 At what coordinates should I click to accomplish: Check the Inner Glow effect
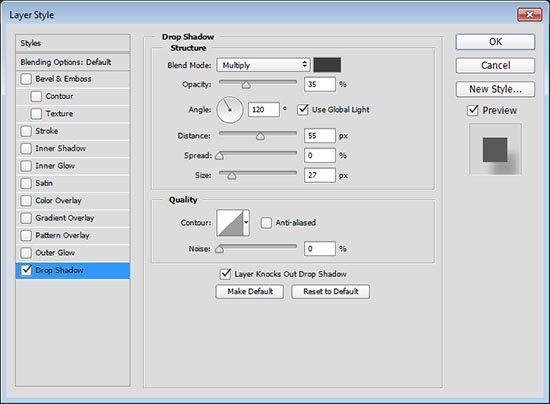coord(26,166)
